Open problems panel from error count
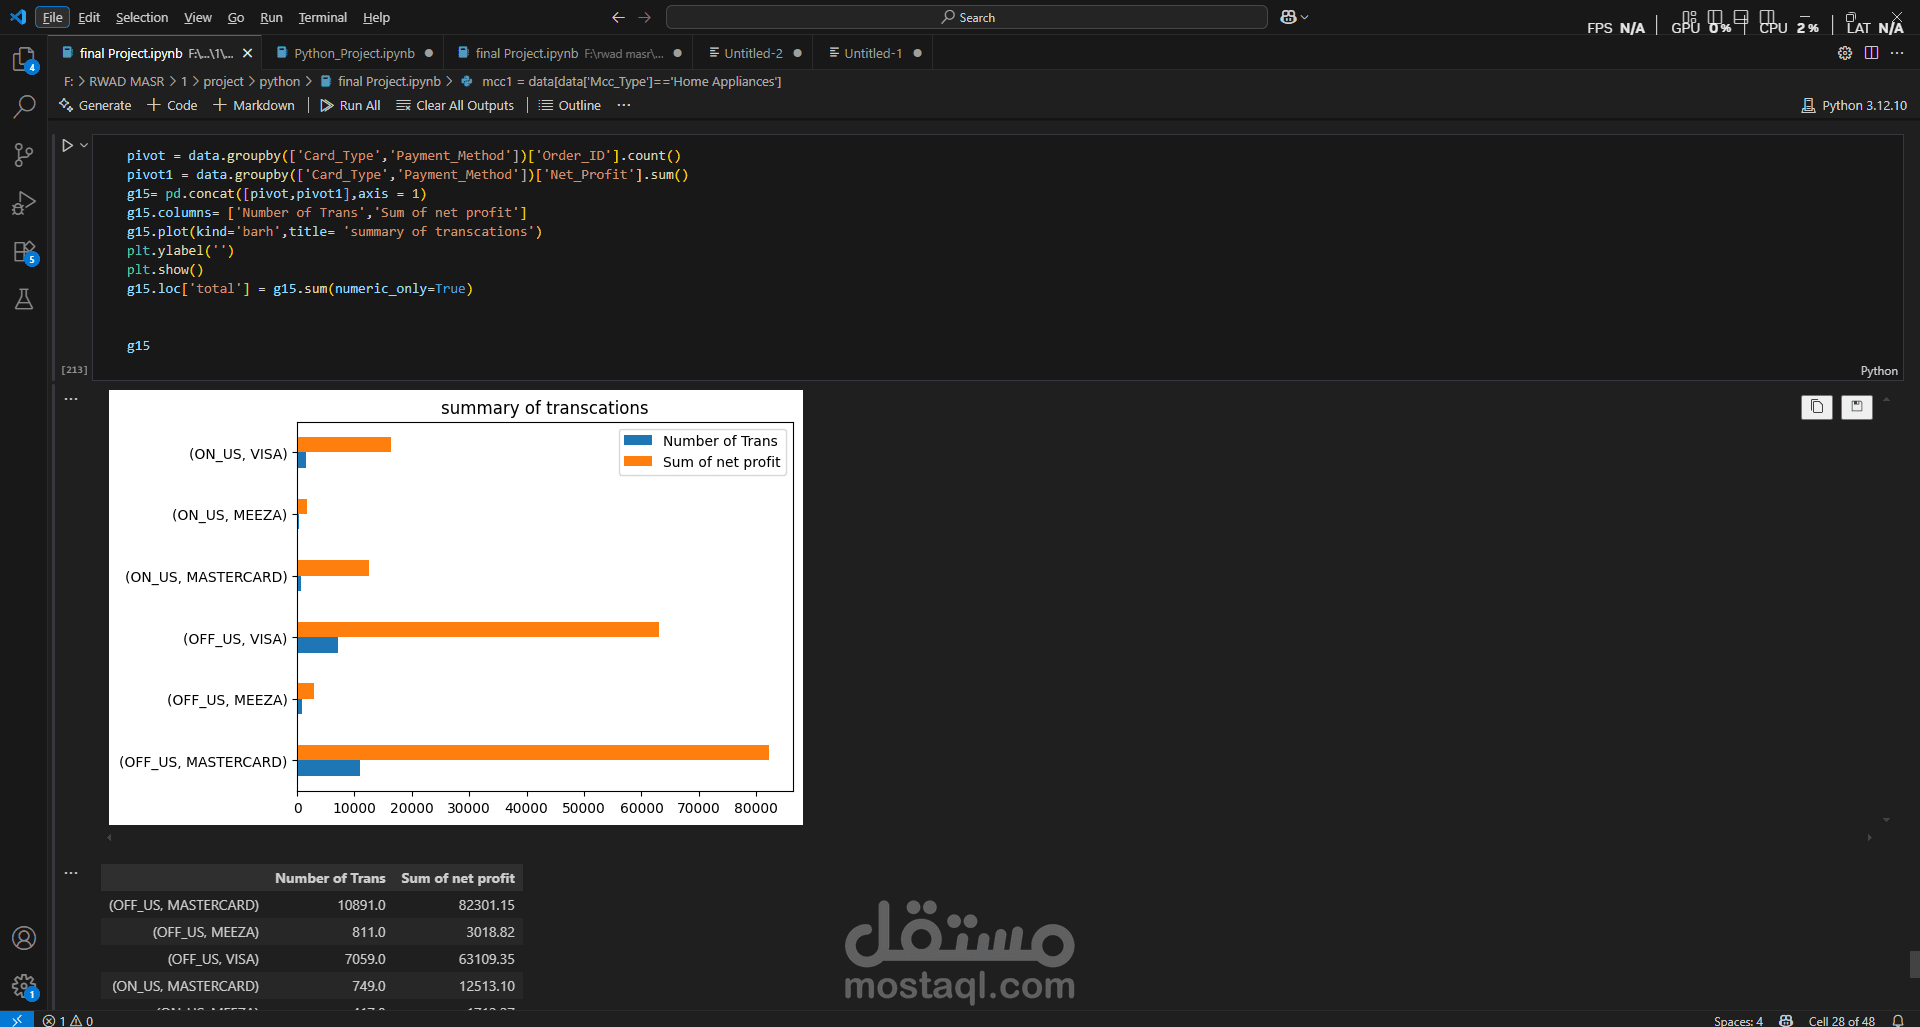 point(68,1020)
